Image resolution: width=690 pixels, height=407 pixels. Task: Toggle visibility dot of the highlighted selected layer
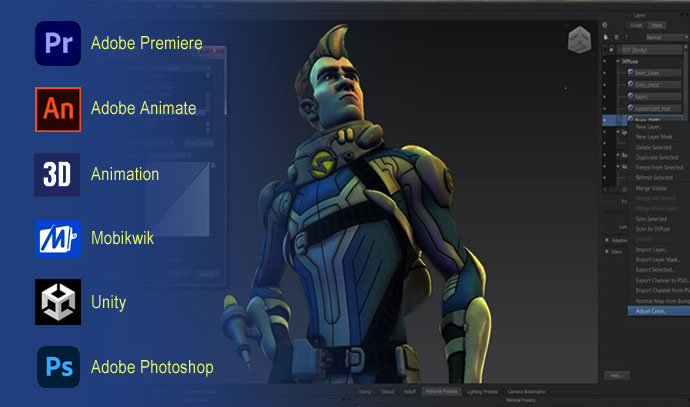pyautogui.click(x=605, y=120)
